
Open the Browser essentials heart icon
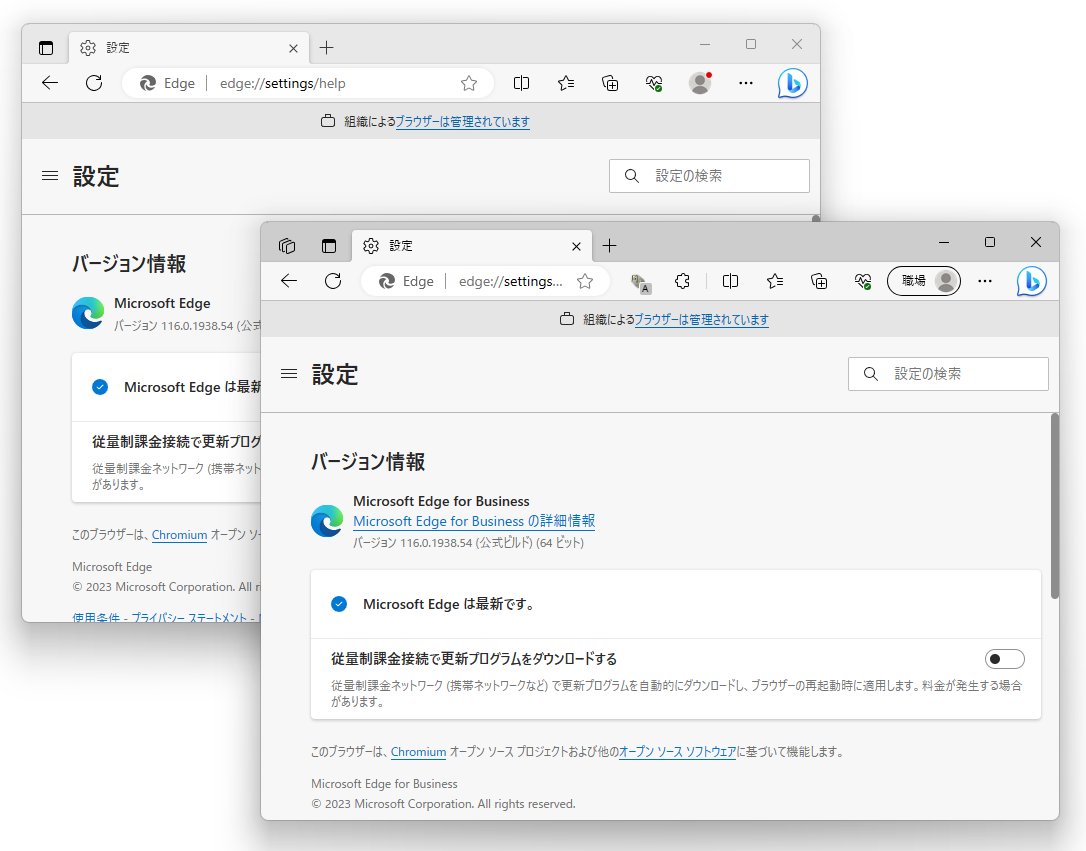[x=863, y=281]
